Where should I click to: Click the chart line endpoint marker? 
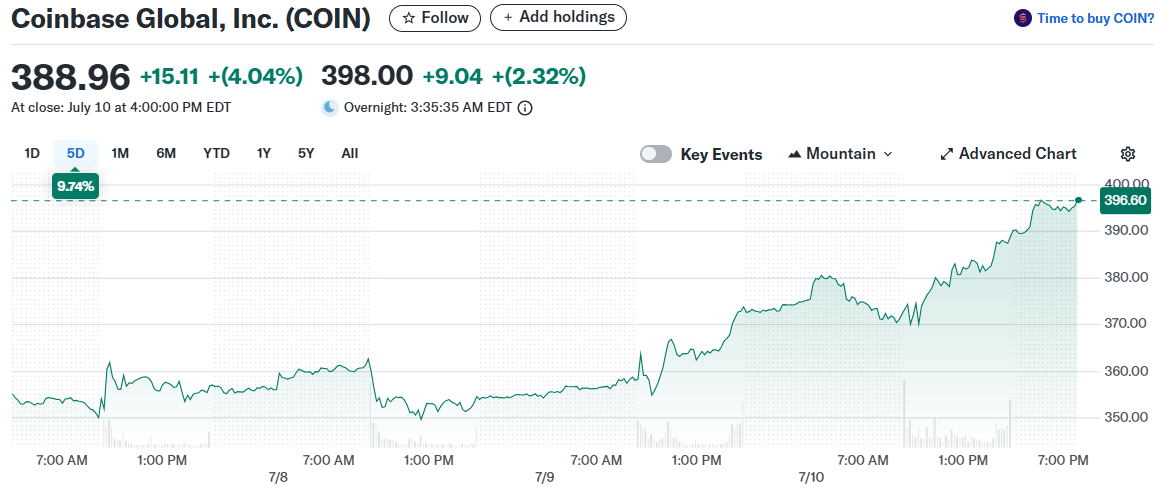click(x=1078, y=200)
